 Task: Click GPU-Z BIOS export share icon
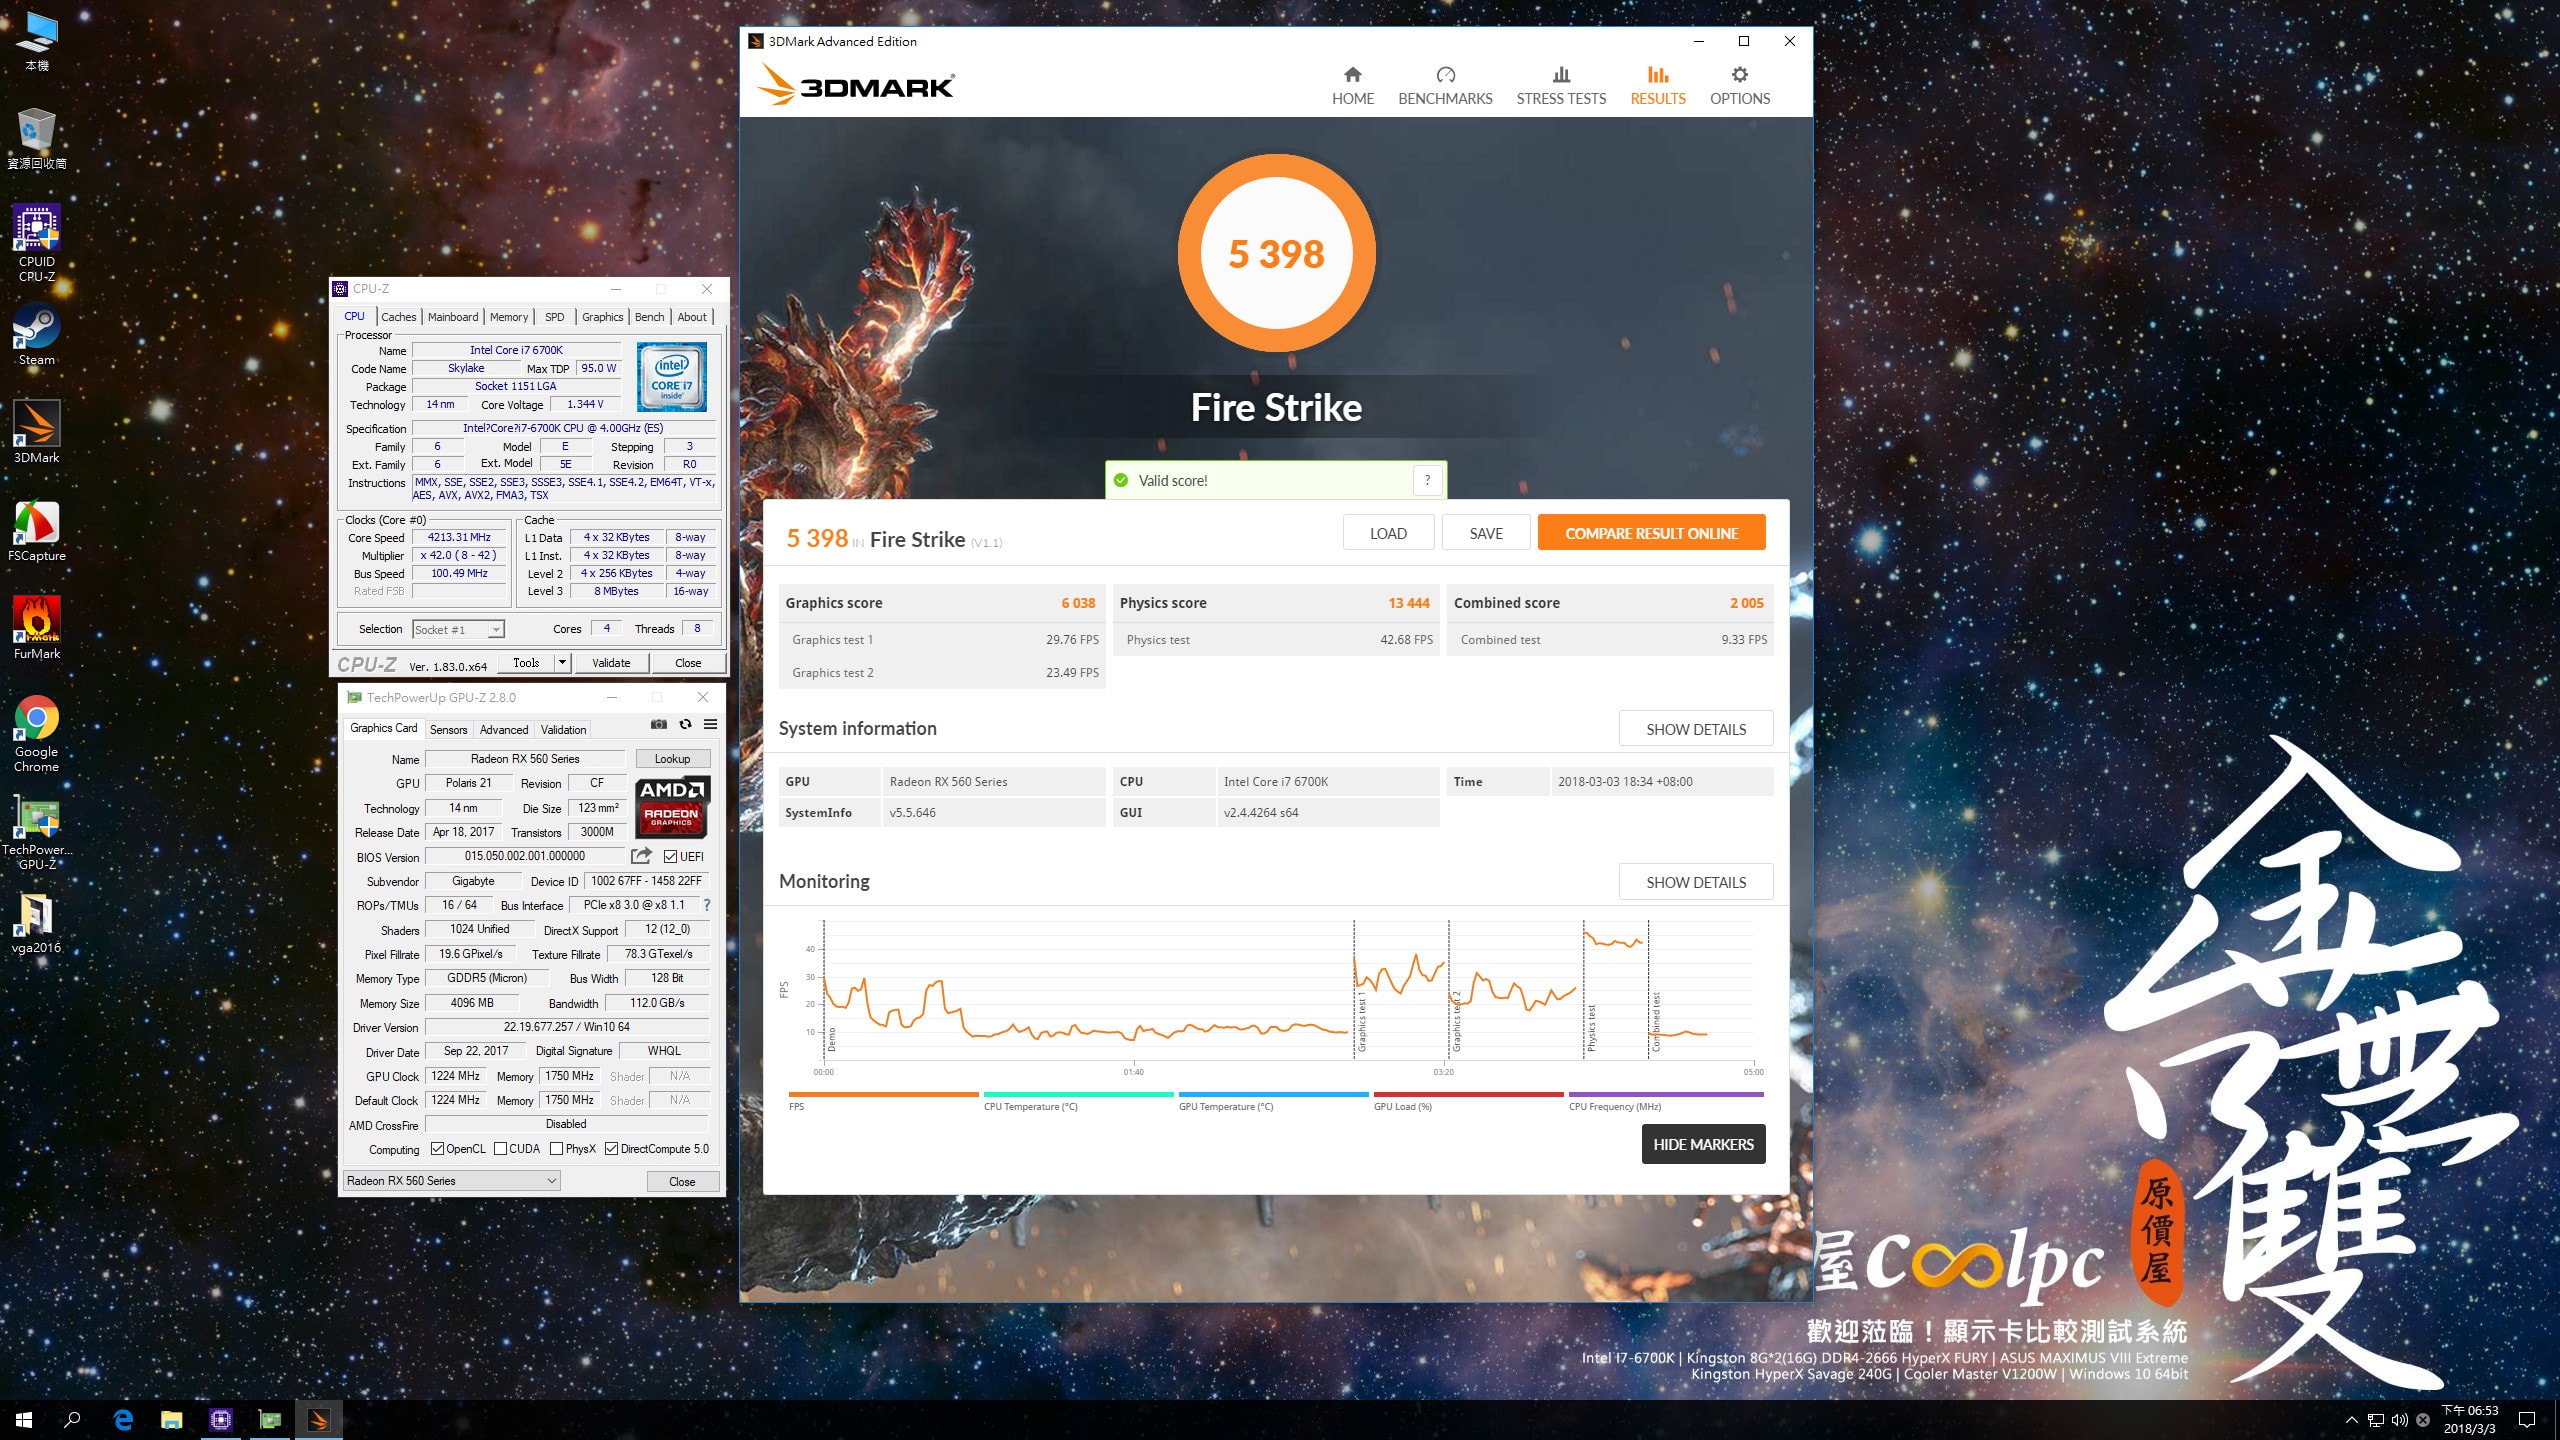641,856
